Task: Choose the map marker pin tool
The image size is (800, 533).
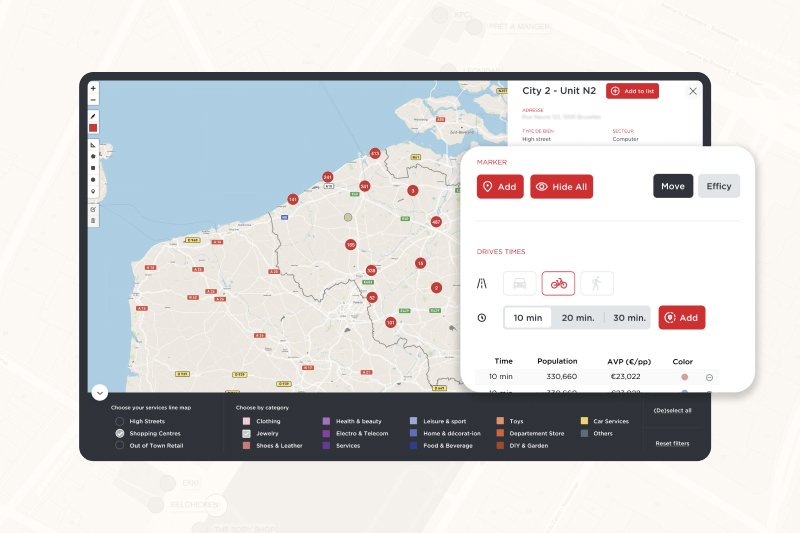Action: [x=93, y=190]
